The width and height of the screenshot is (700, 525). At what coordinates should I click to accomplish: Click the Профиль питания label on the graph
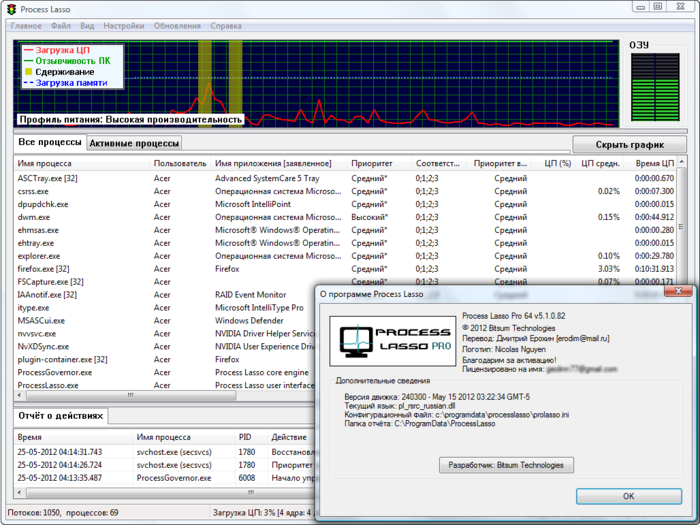click(130, 120)
